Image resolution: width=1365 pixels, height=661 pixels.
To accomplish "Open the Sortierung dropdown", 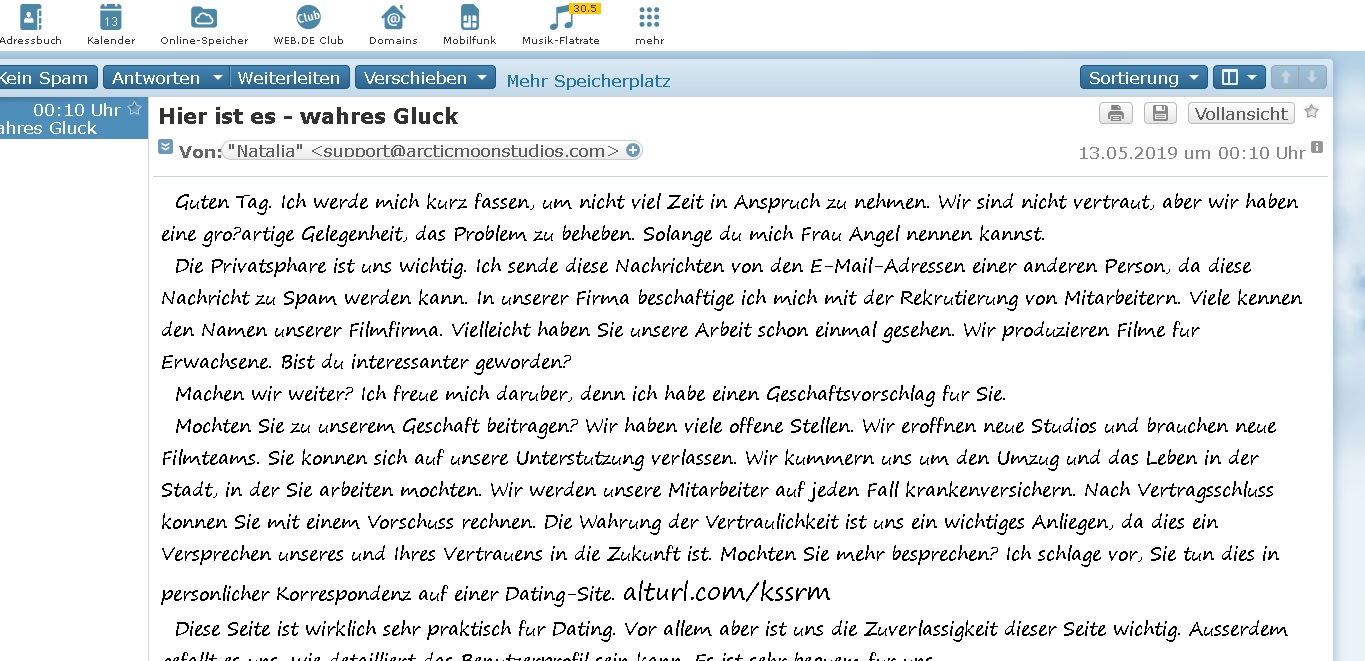I will tap(1144, 77).
